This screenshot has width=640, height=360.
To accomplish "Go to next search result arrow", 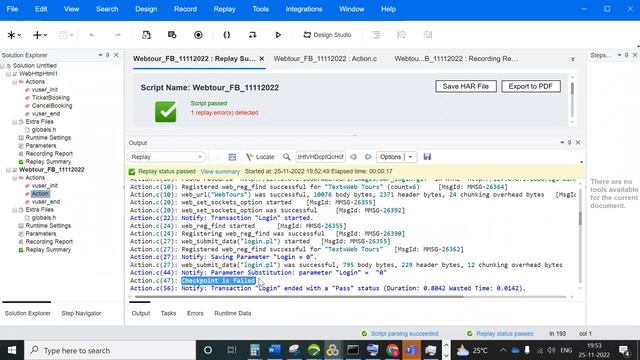I will [x=368, y=157].
